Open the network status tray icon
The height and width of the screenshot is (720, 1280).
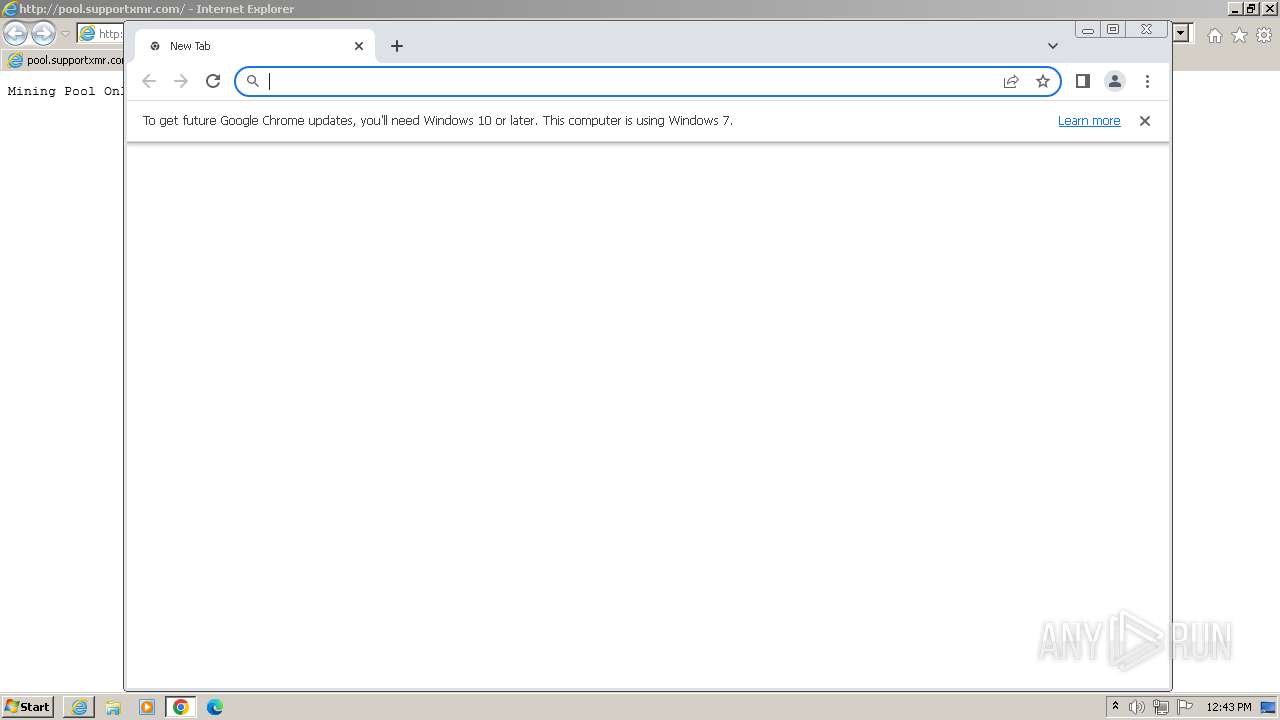1161,707
